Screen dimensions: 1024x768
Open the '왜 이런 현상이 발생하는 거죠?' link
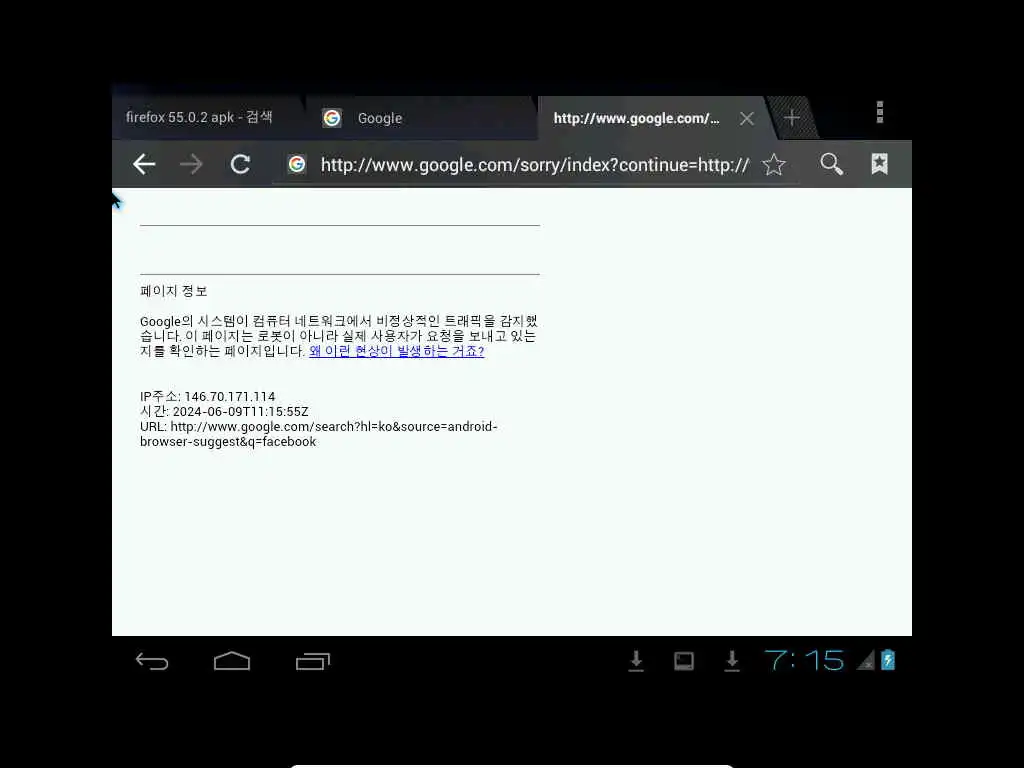tap(396, 351)
